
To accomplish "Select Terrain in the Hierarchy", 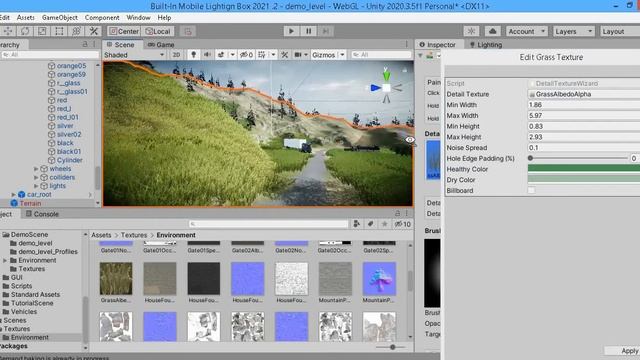I will click(x=30, y=203).
